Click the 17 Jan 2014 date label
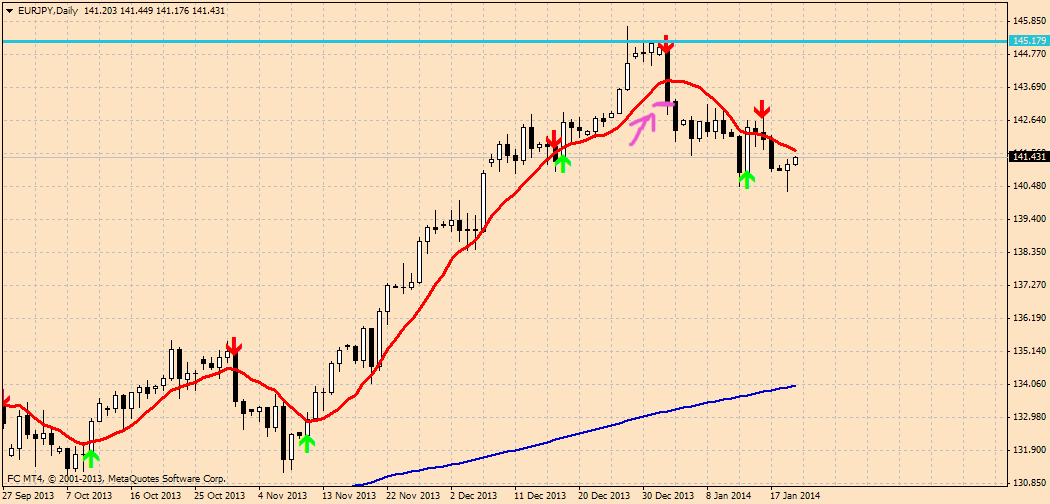1050x504 pixels. click(x=794, y=496)
